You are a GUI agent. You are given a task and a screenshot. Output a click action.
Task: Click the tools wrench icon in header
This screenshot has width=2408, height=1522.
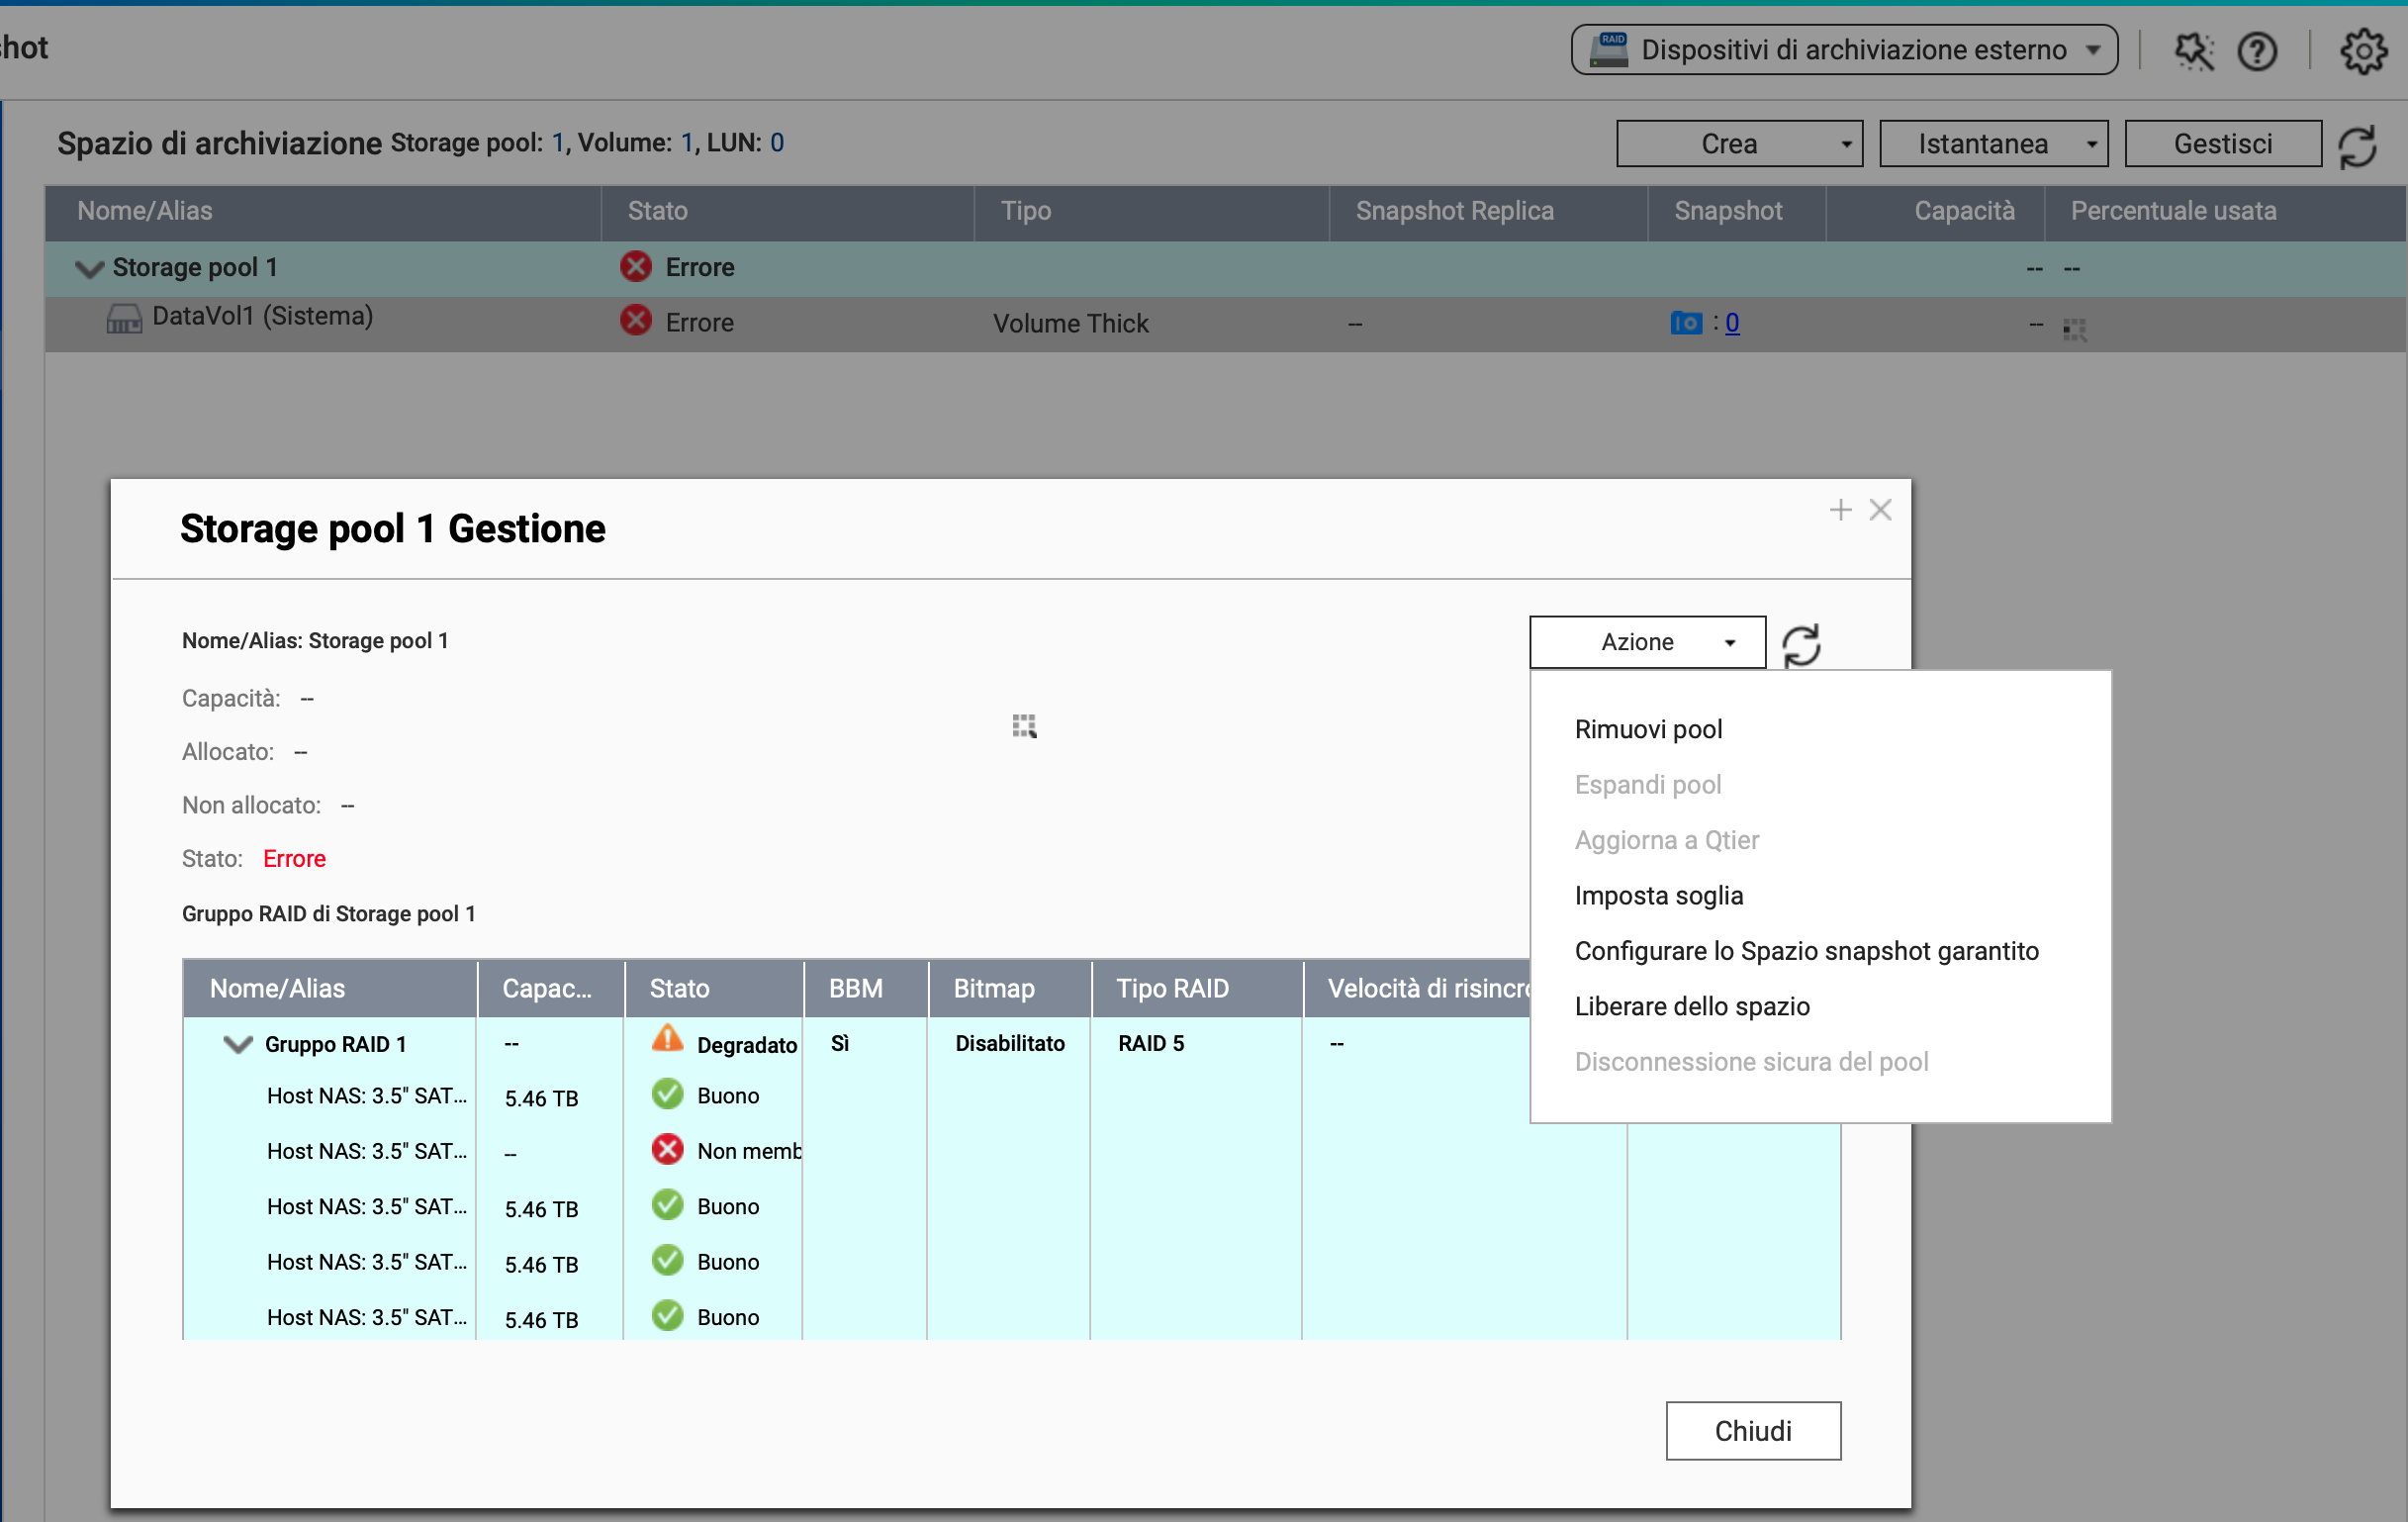[2193, 51]
